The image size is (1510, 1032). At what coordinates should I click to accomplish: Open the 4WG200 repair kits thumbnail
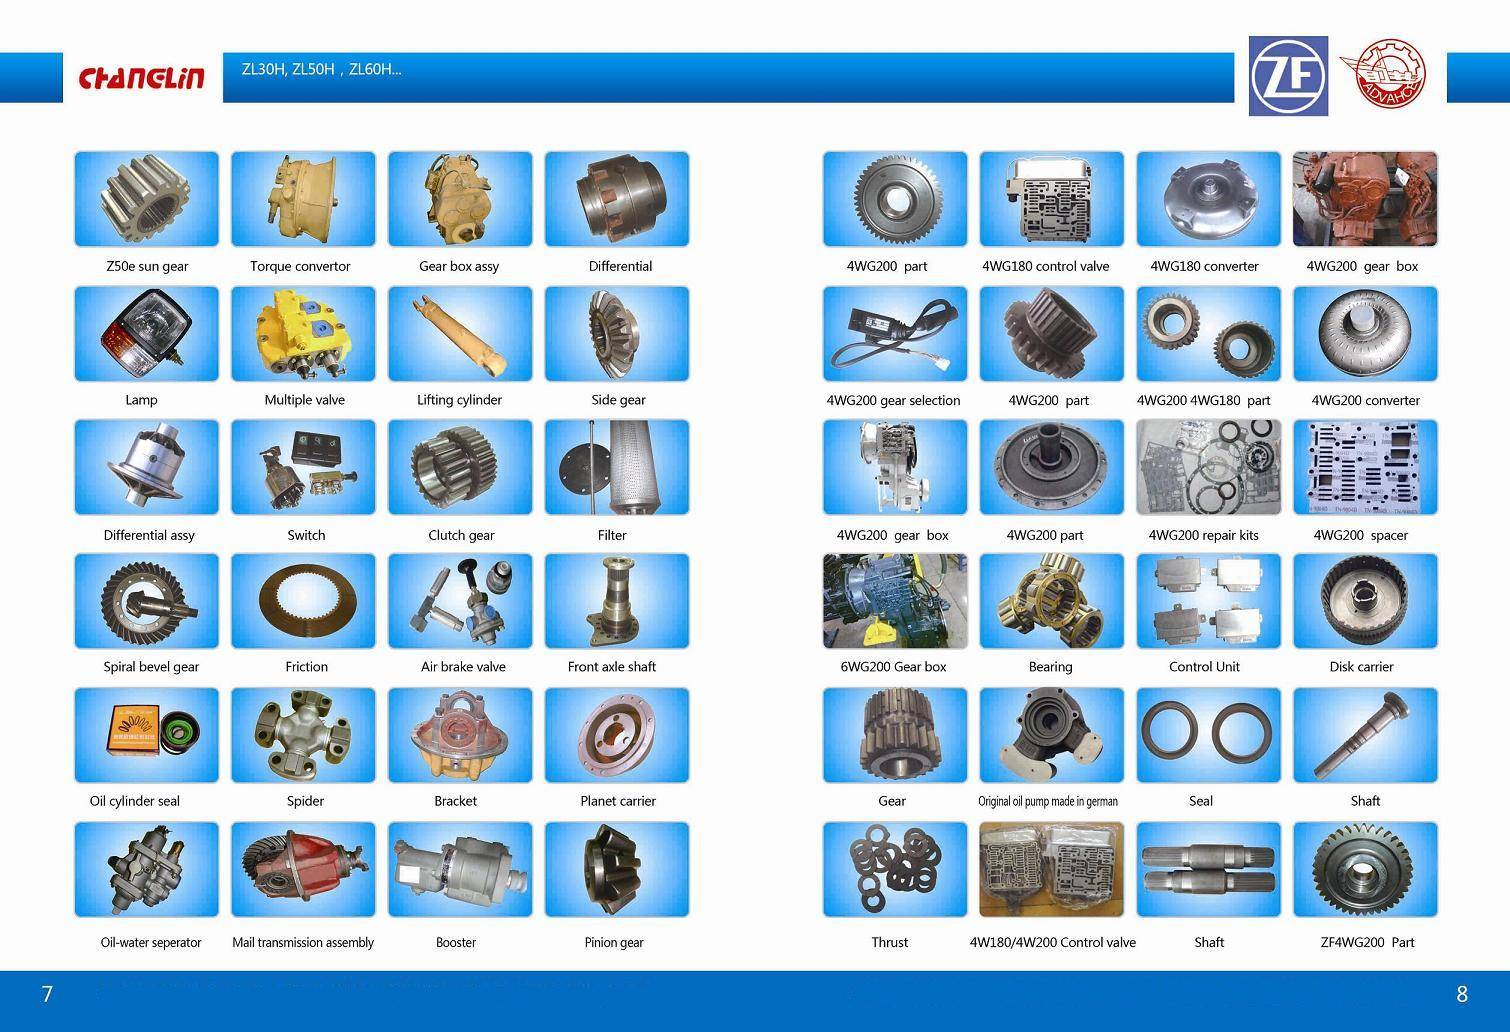[1208, 467]
